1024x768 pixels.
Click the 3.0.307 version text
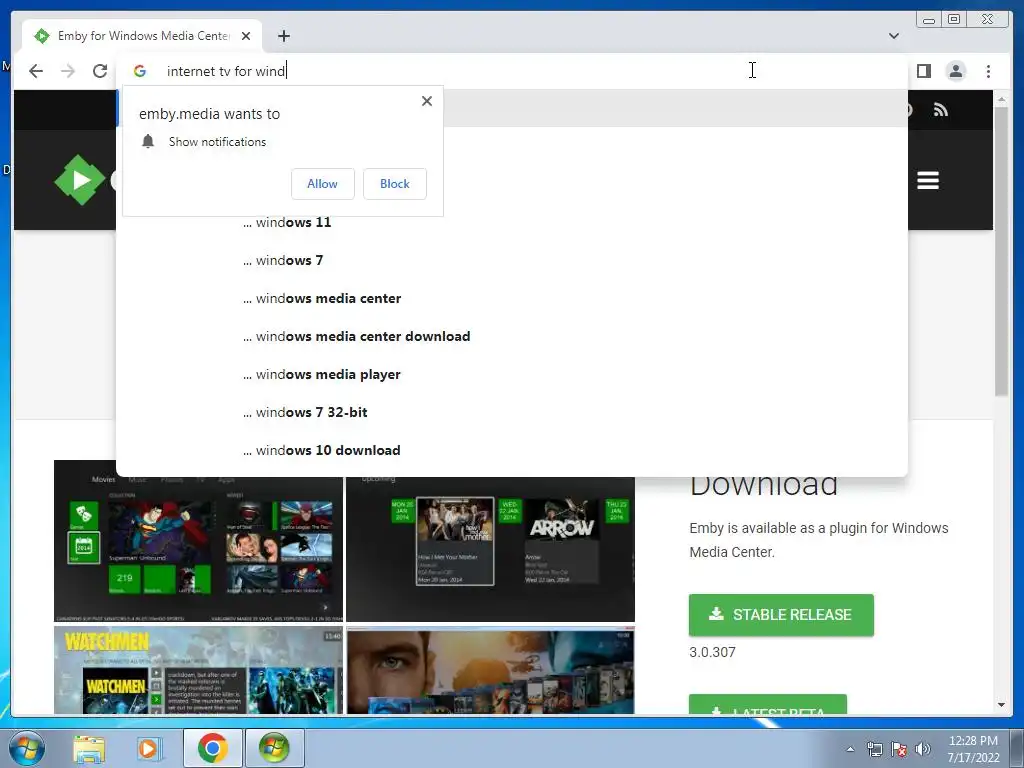pyautogui.click(x=712, y=652)
